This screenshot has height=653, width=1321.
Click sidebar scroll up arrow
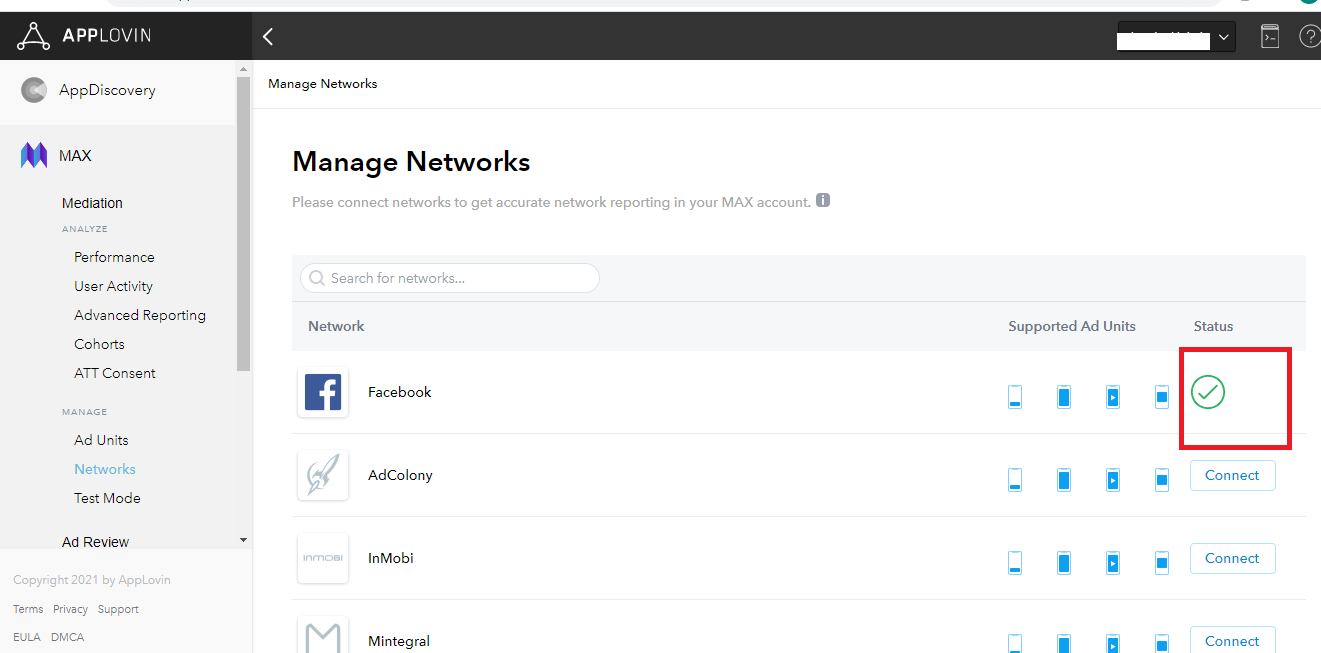click(243, 68)
